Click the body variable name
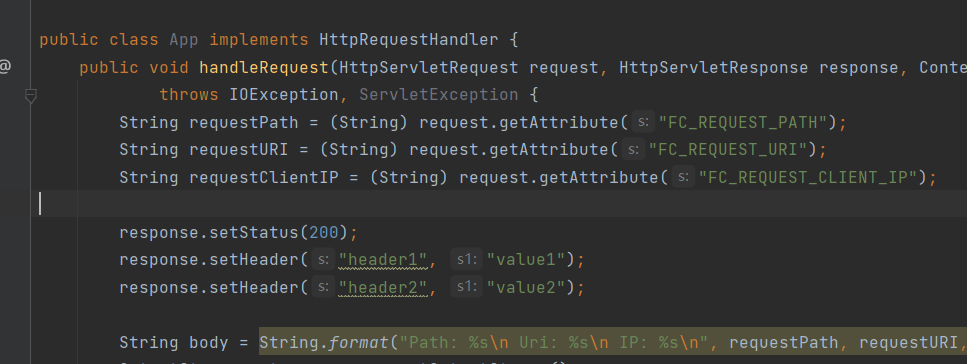967x364 pixels. (x=209, y=342)
